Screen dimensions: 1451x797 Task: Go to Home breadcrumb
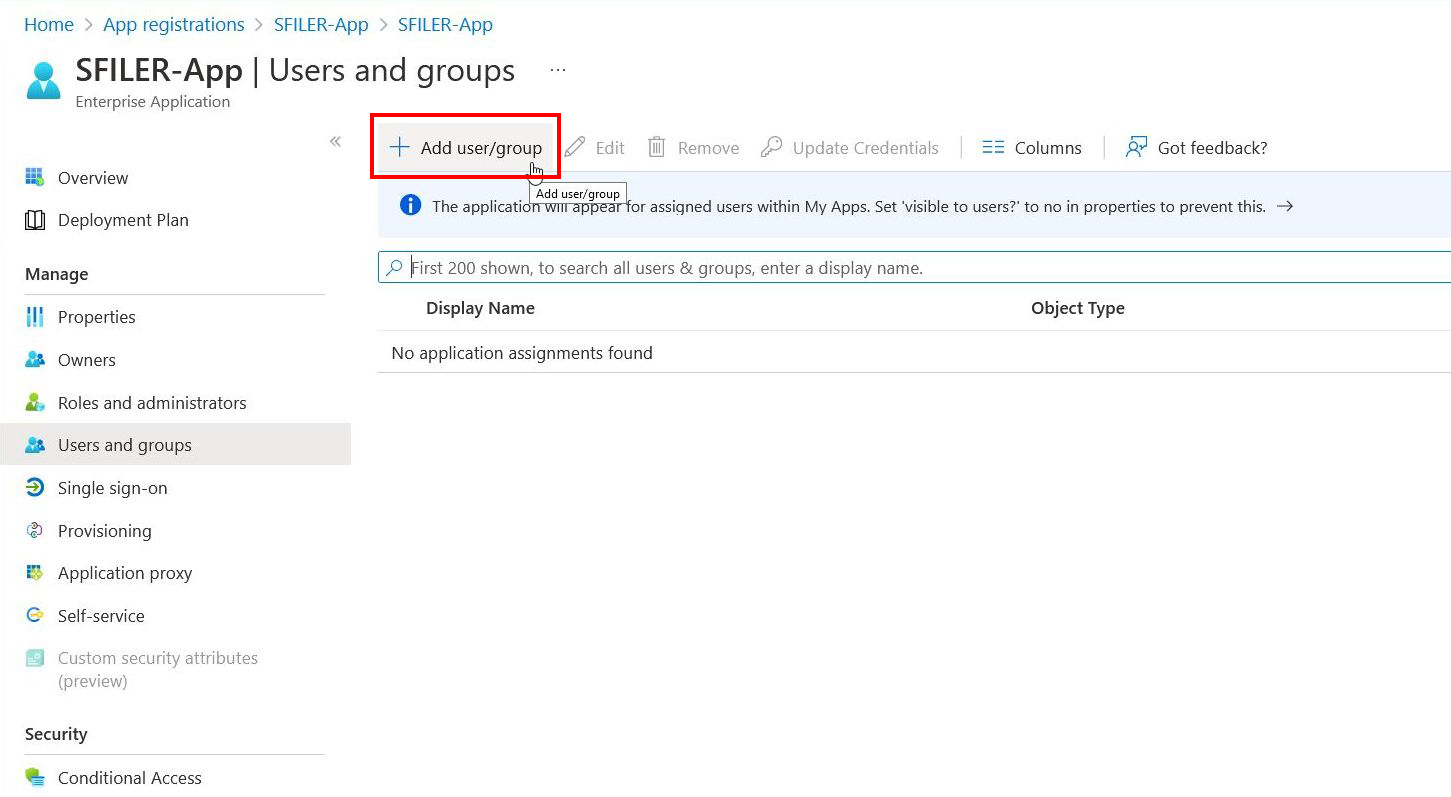49,24
